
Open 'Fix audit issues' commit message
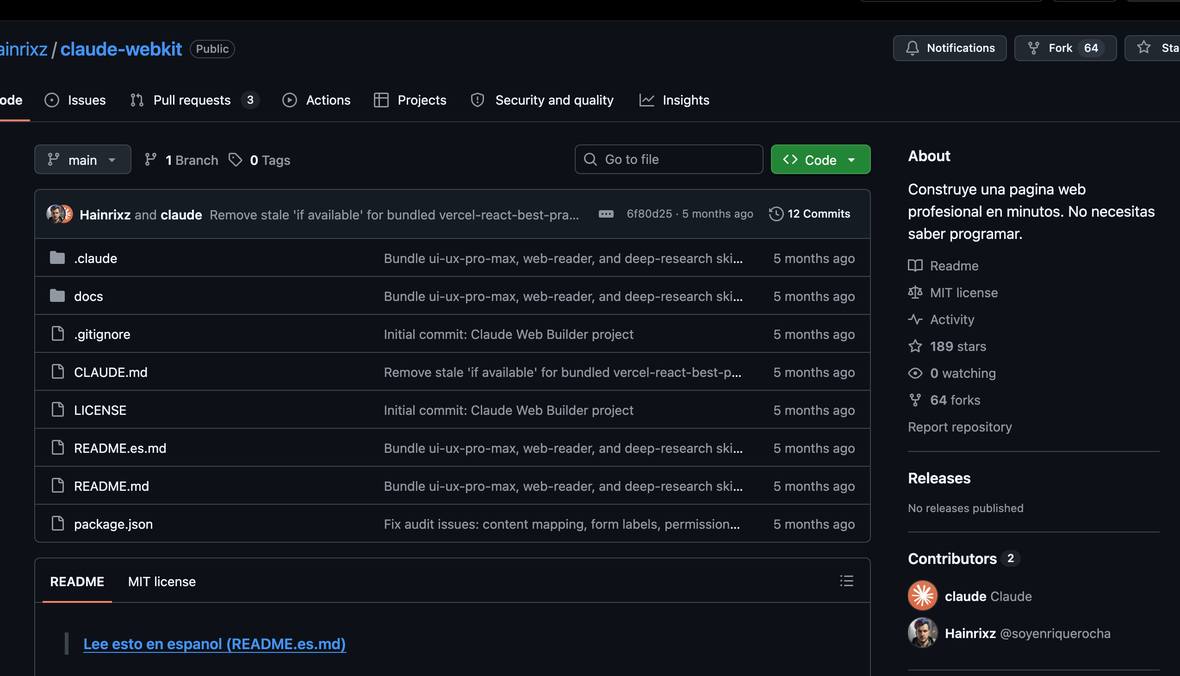click(561, 524)
